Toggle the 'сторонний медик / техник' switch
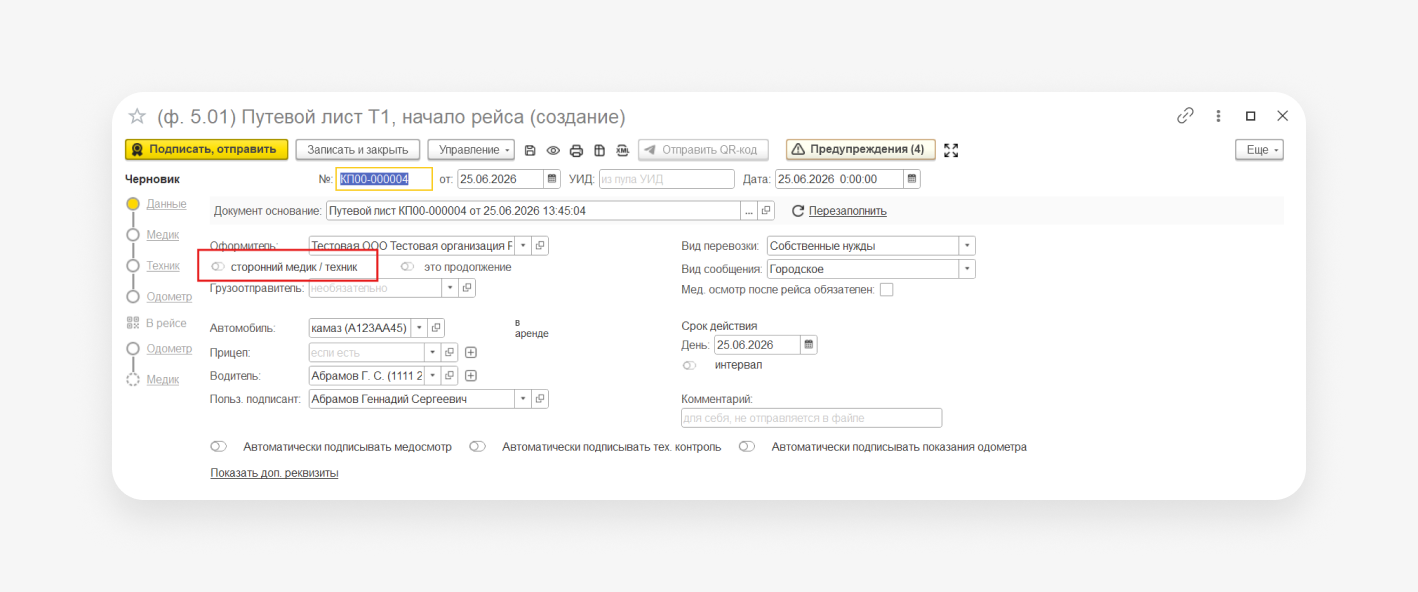1418x592 pixels. [x=218, y=267]
